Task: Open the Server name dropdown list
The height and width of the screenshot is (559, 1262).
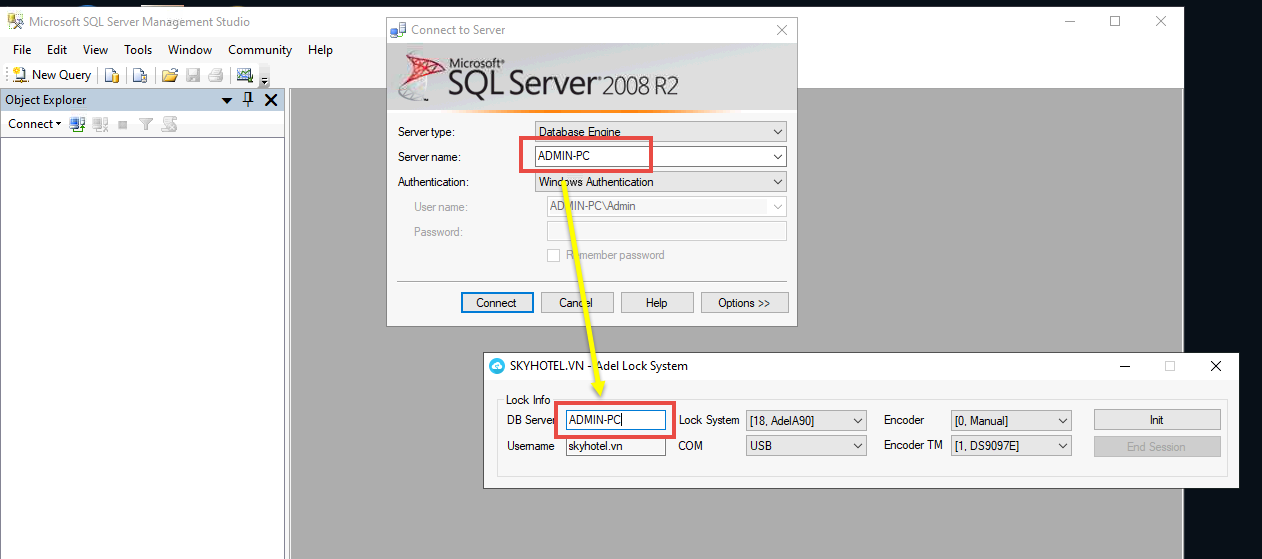Action: 777,157
